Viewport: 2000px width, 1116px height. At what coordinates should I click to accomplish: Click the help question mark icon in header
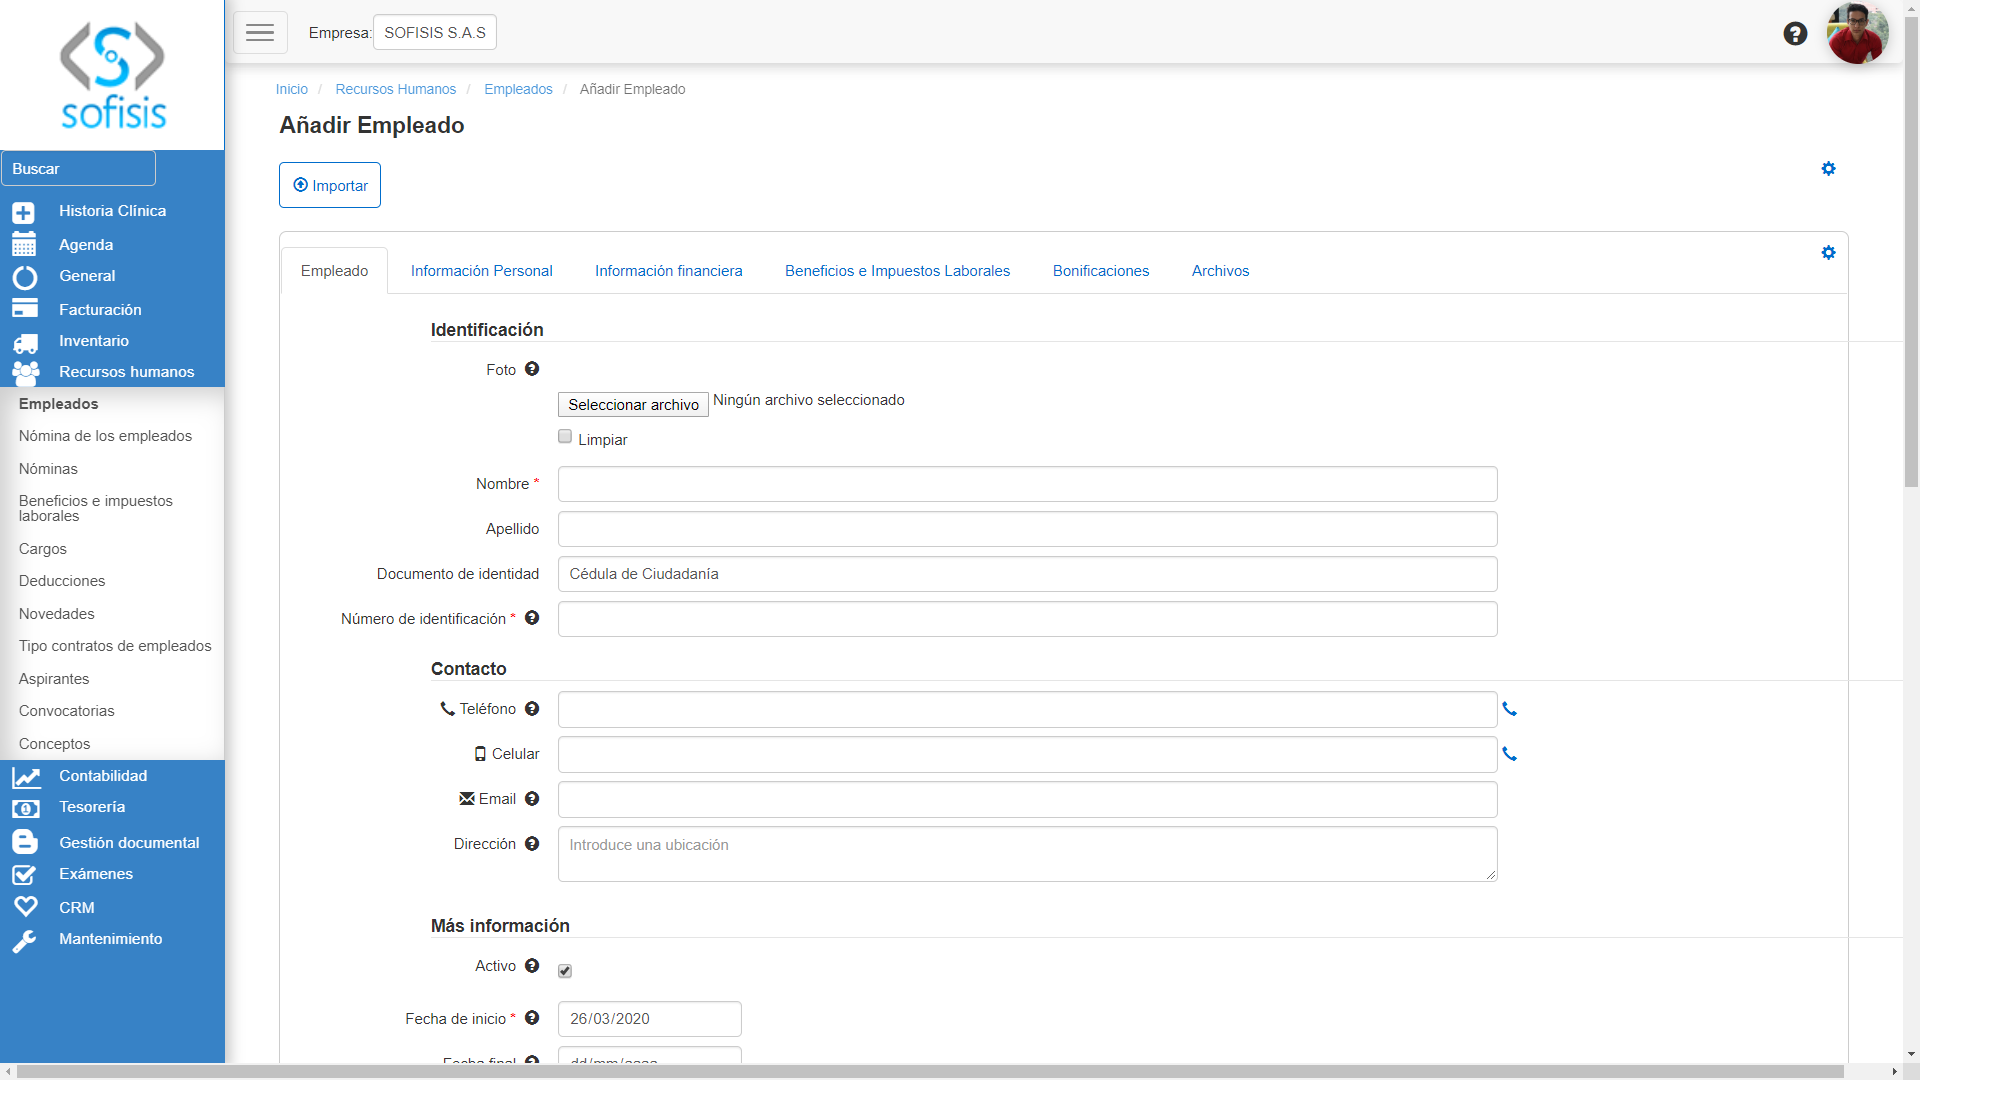1795,34
